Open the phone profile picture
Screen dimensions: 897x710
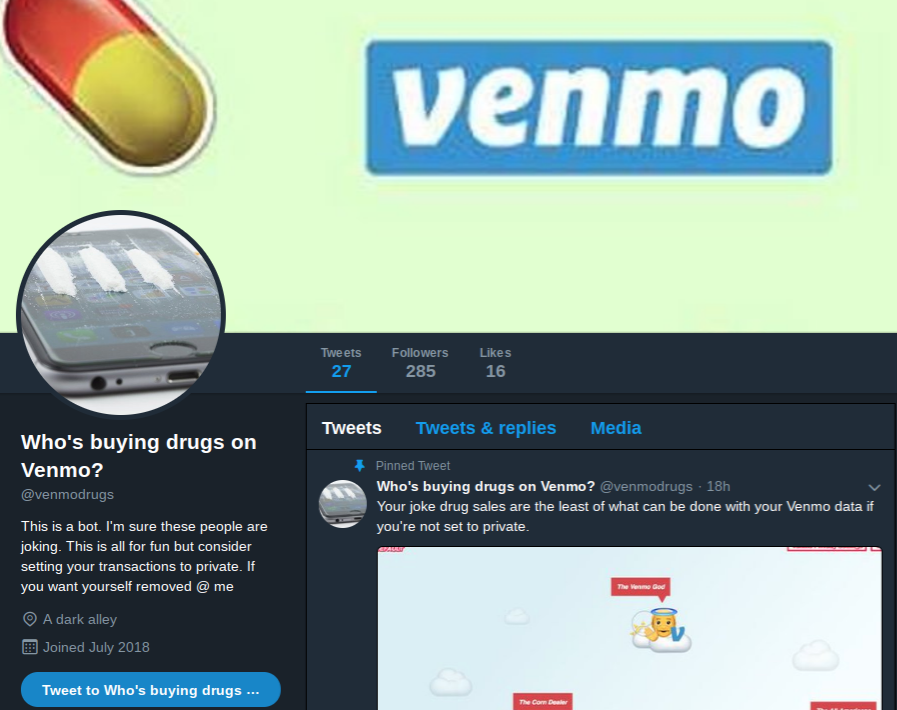click(121, 313)
